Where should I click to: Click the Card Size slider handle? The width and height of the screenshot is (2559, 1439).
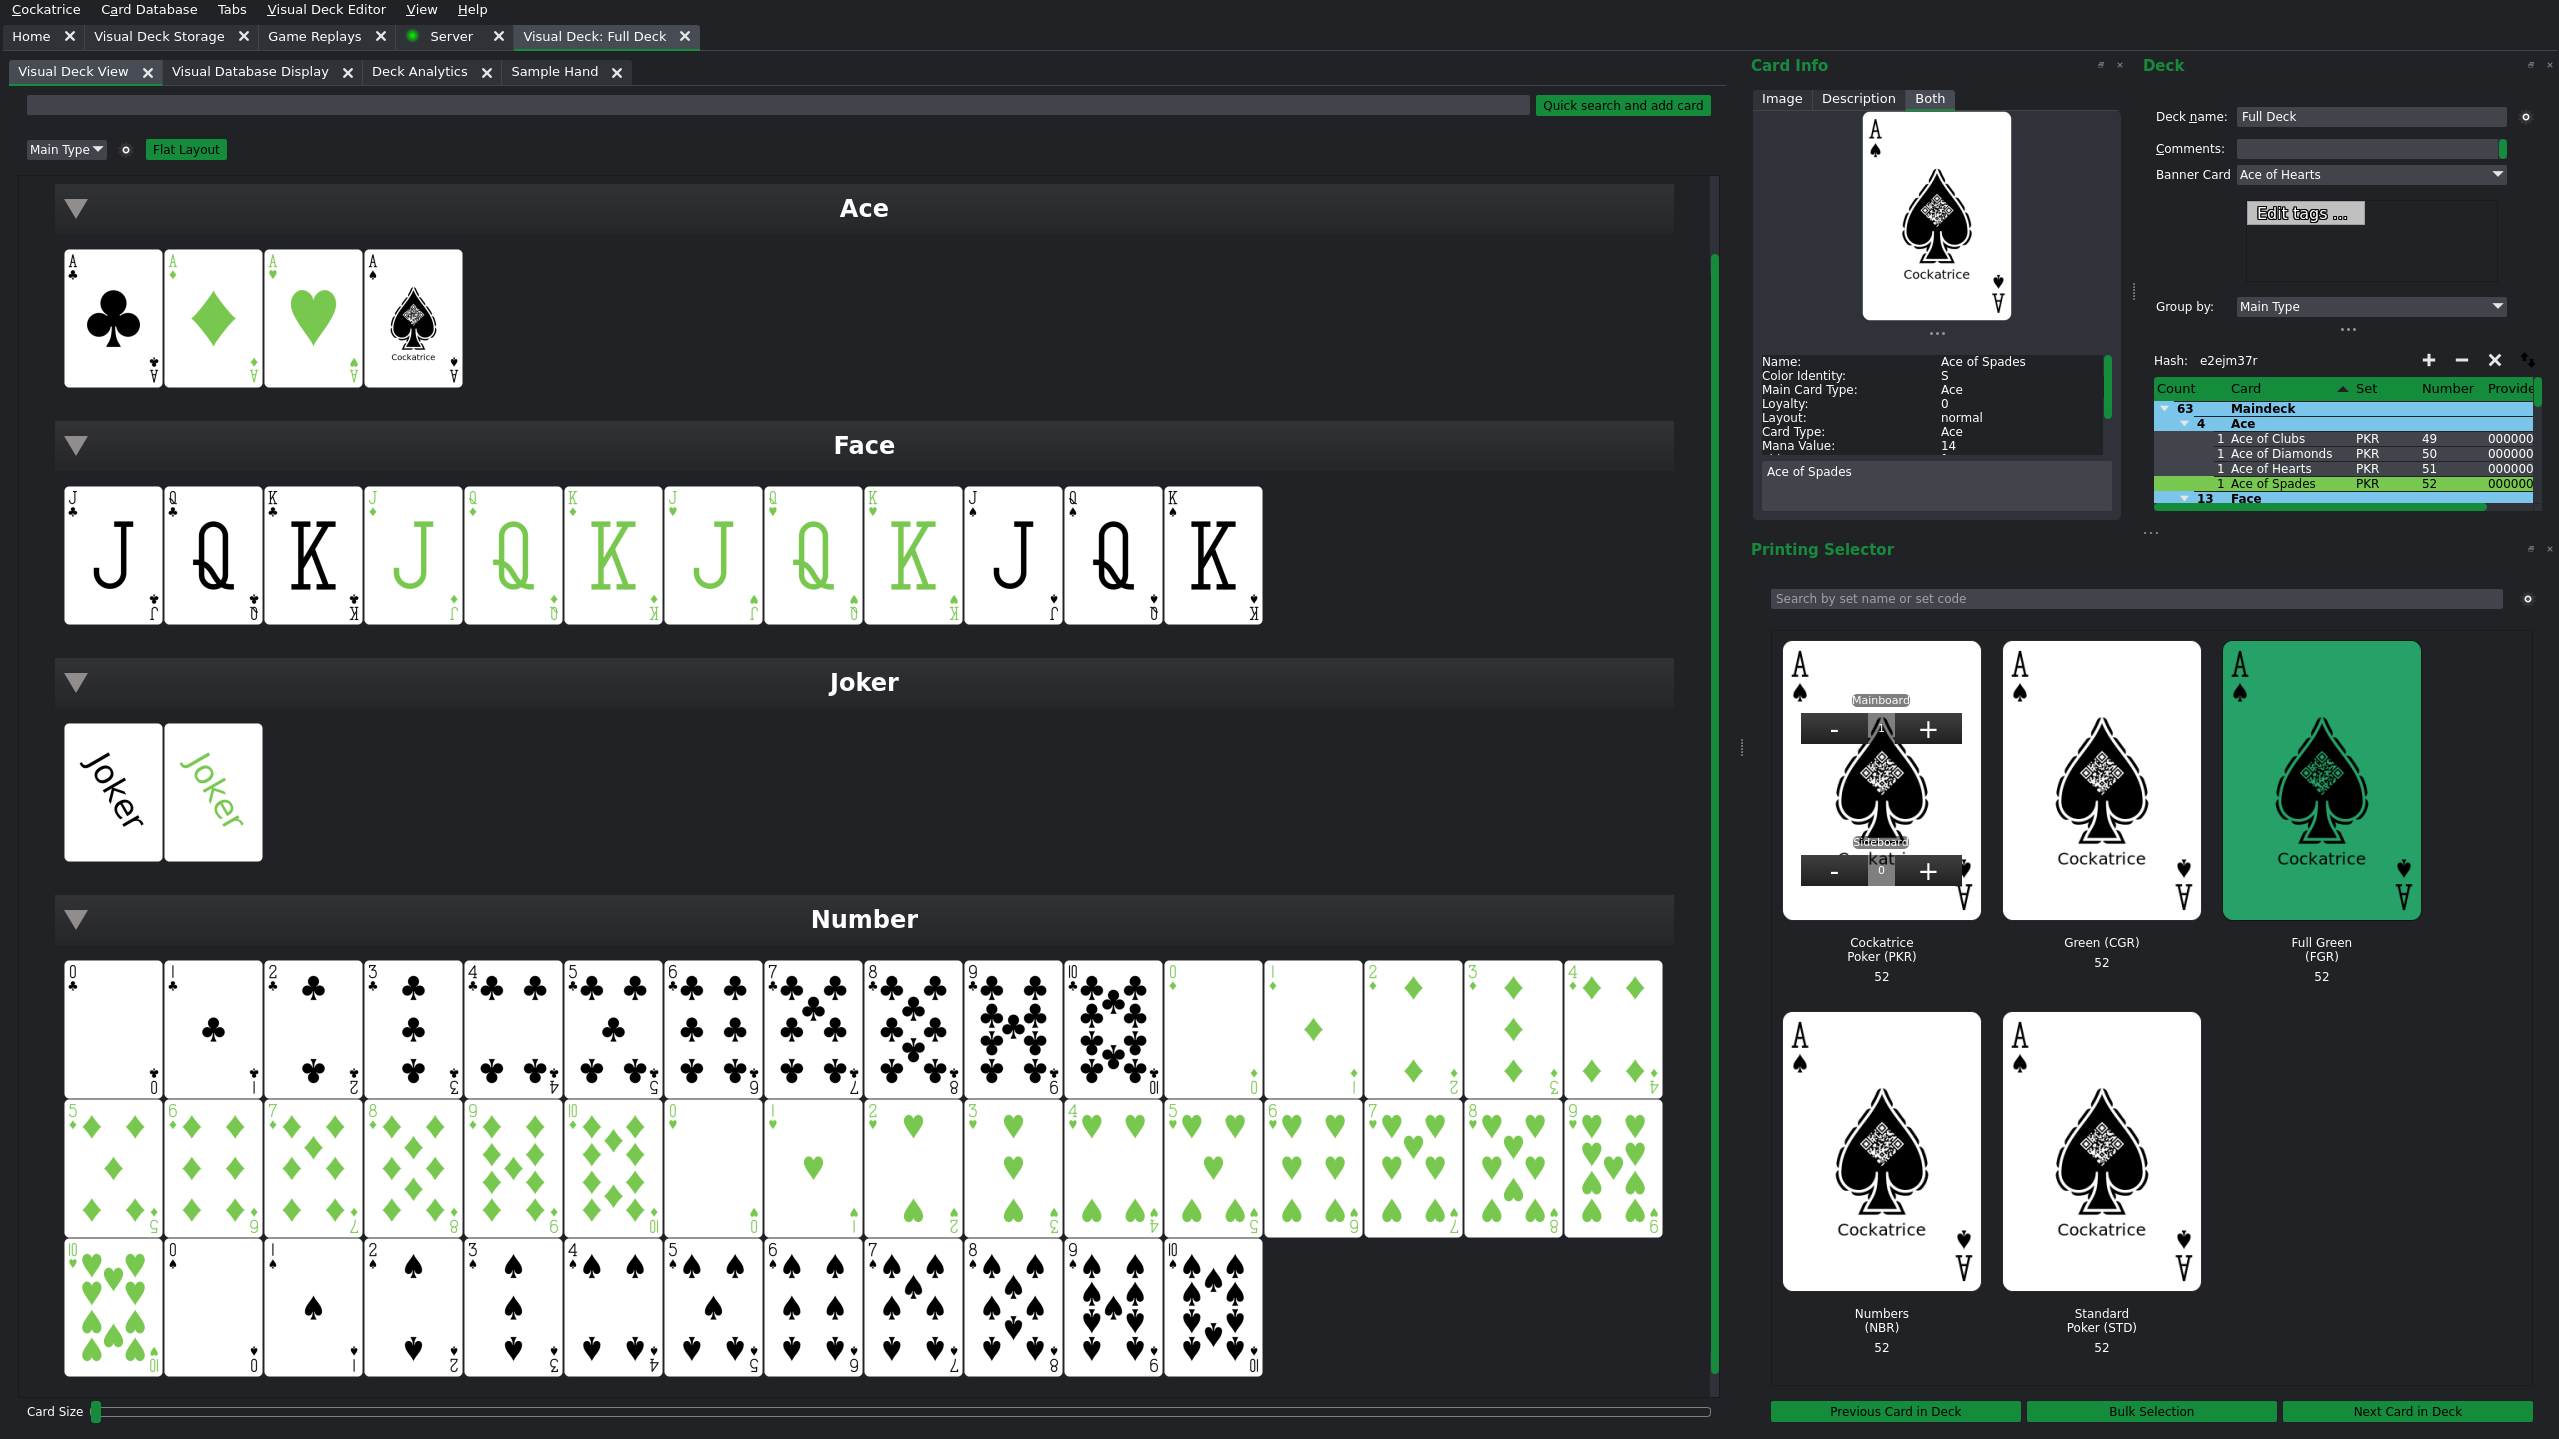(96, 1411)
